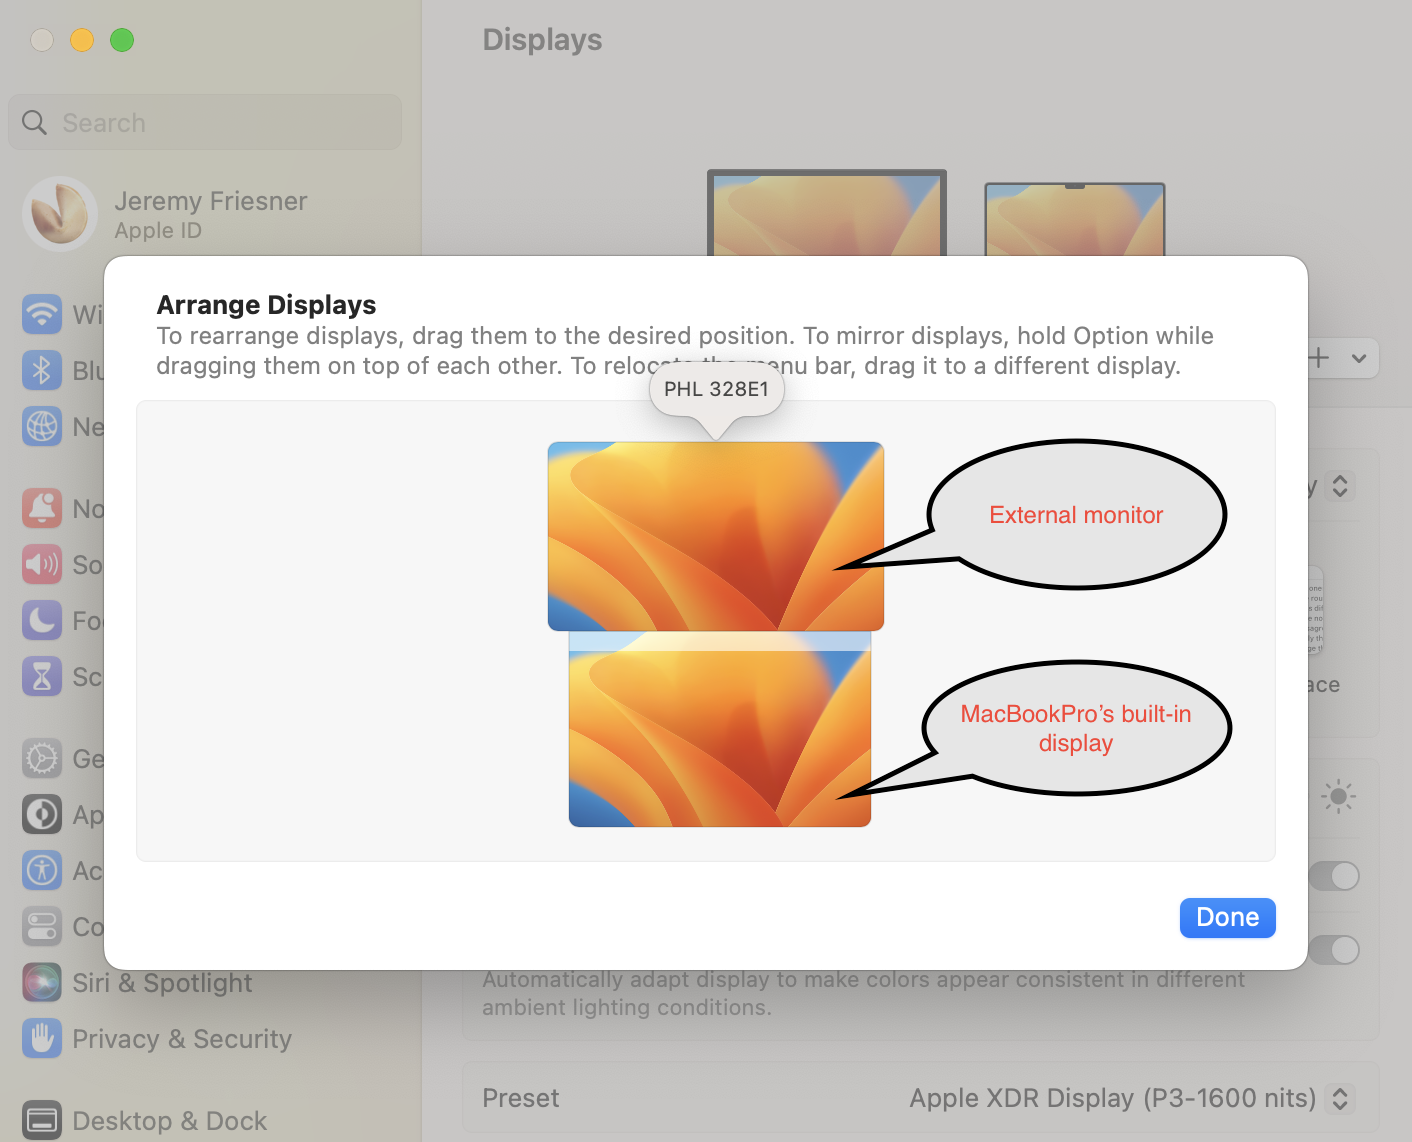
Task: Open Desktop & Dock settings label
Action: point(169,1120)
